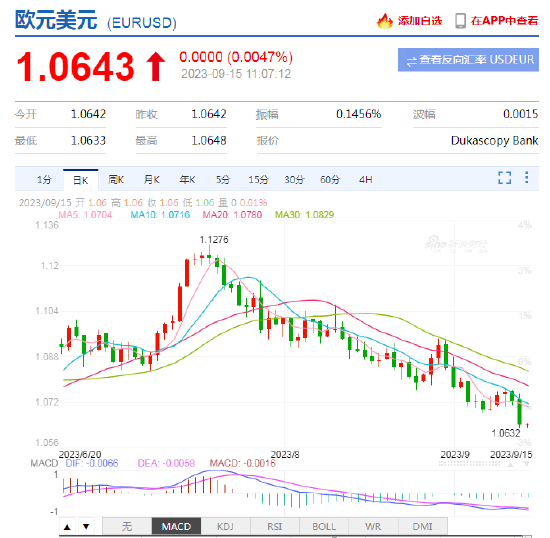Switch to the 1分 chart tab
This screenshot has width=550, height=538.
click(x=45, y=180)
